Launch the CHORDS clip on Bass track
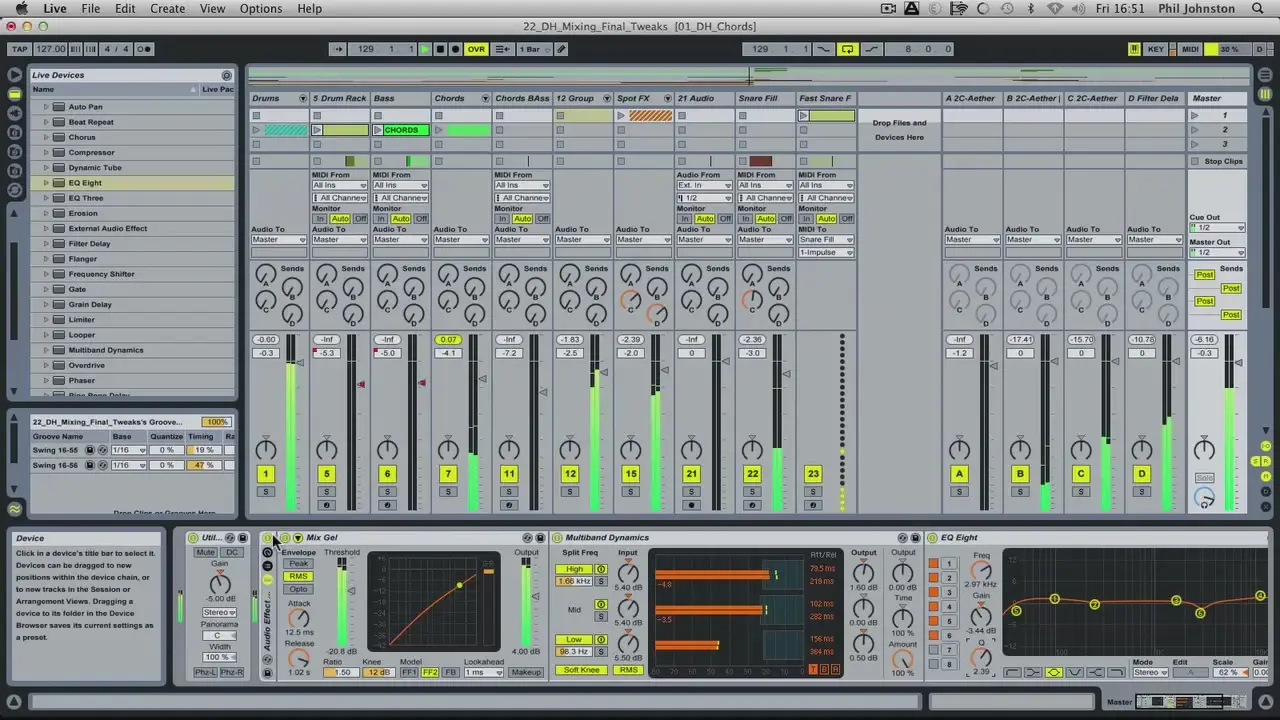The height and width of the screenshot is (720, 1280). point(378,130)
